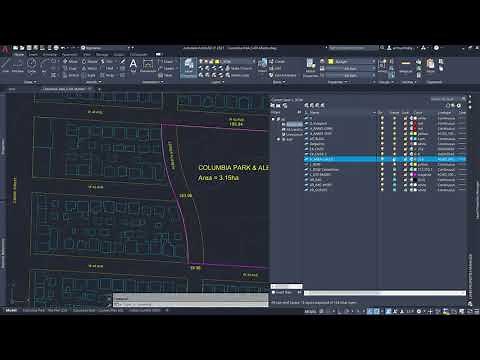Image resolution: width=480 pixels, height=360 pixels.
Task: Toggle freeze for the cyan-colored layer
Action: (394, 139)
